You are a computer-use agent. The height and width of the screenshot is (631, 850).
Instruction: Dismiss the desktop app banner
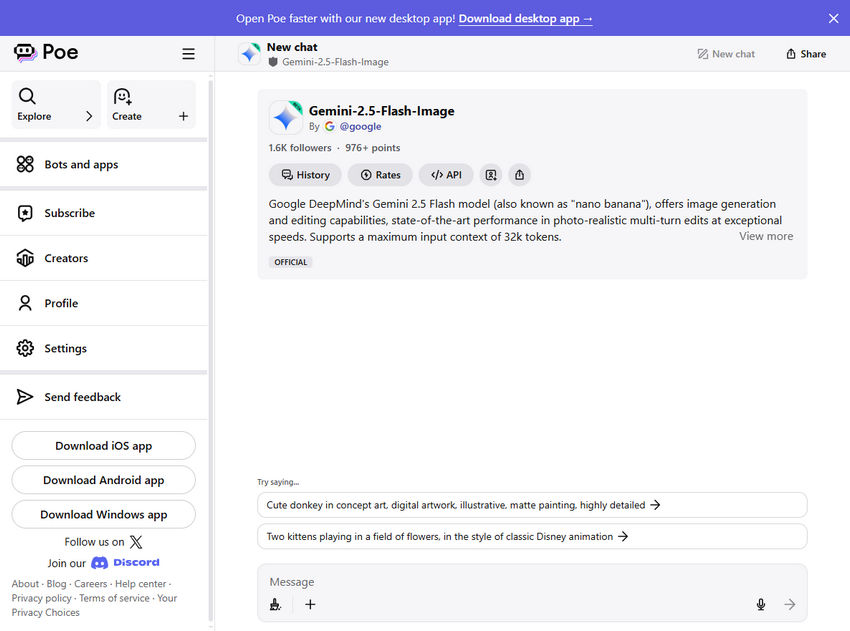coord(833,18)
